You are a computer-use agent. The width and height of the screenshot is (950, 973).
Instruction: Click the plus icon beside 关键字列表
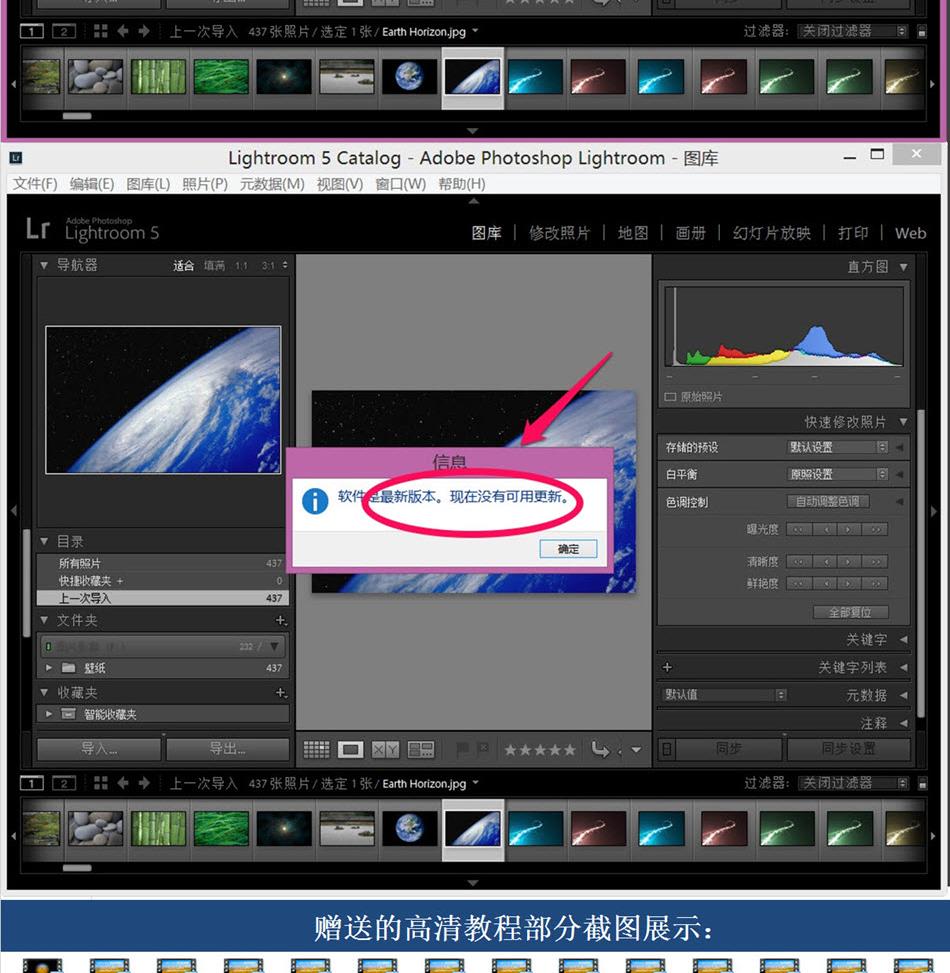pos(667,667)
